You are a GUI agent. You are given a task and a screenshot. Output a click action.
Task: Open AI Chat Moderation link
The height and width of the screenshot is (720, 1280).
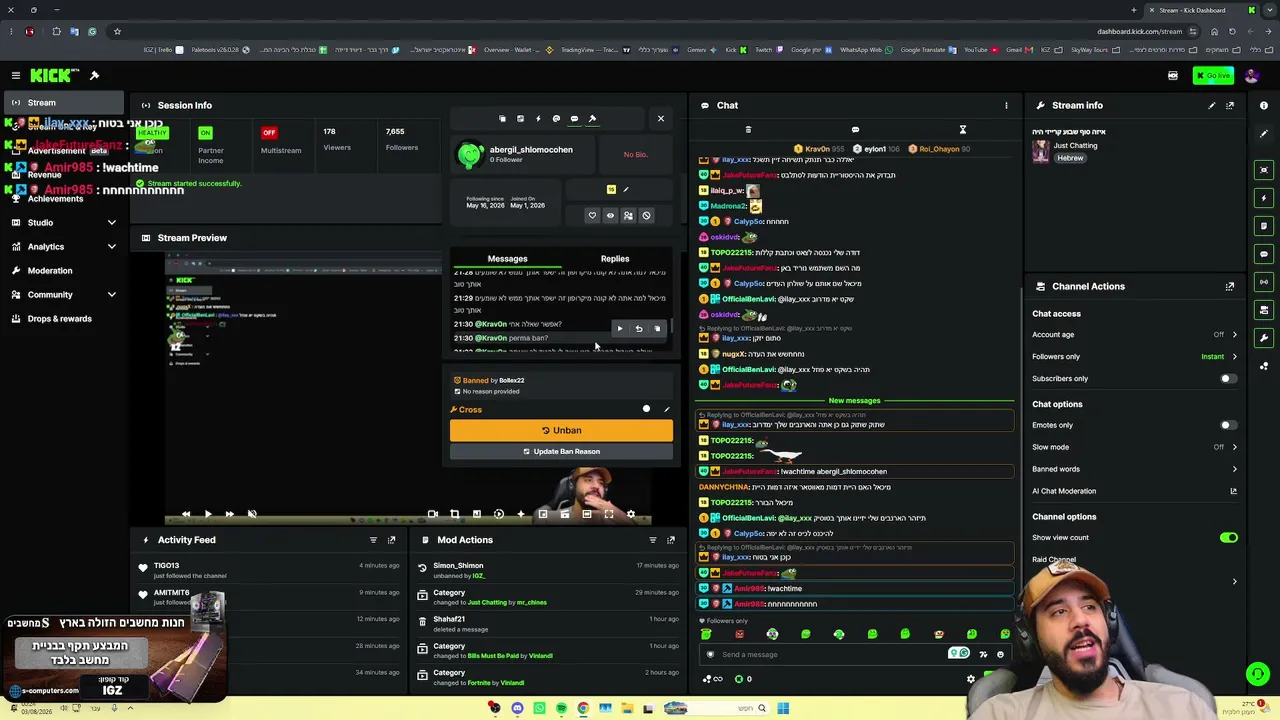pos(1135,491)
